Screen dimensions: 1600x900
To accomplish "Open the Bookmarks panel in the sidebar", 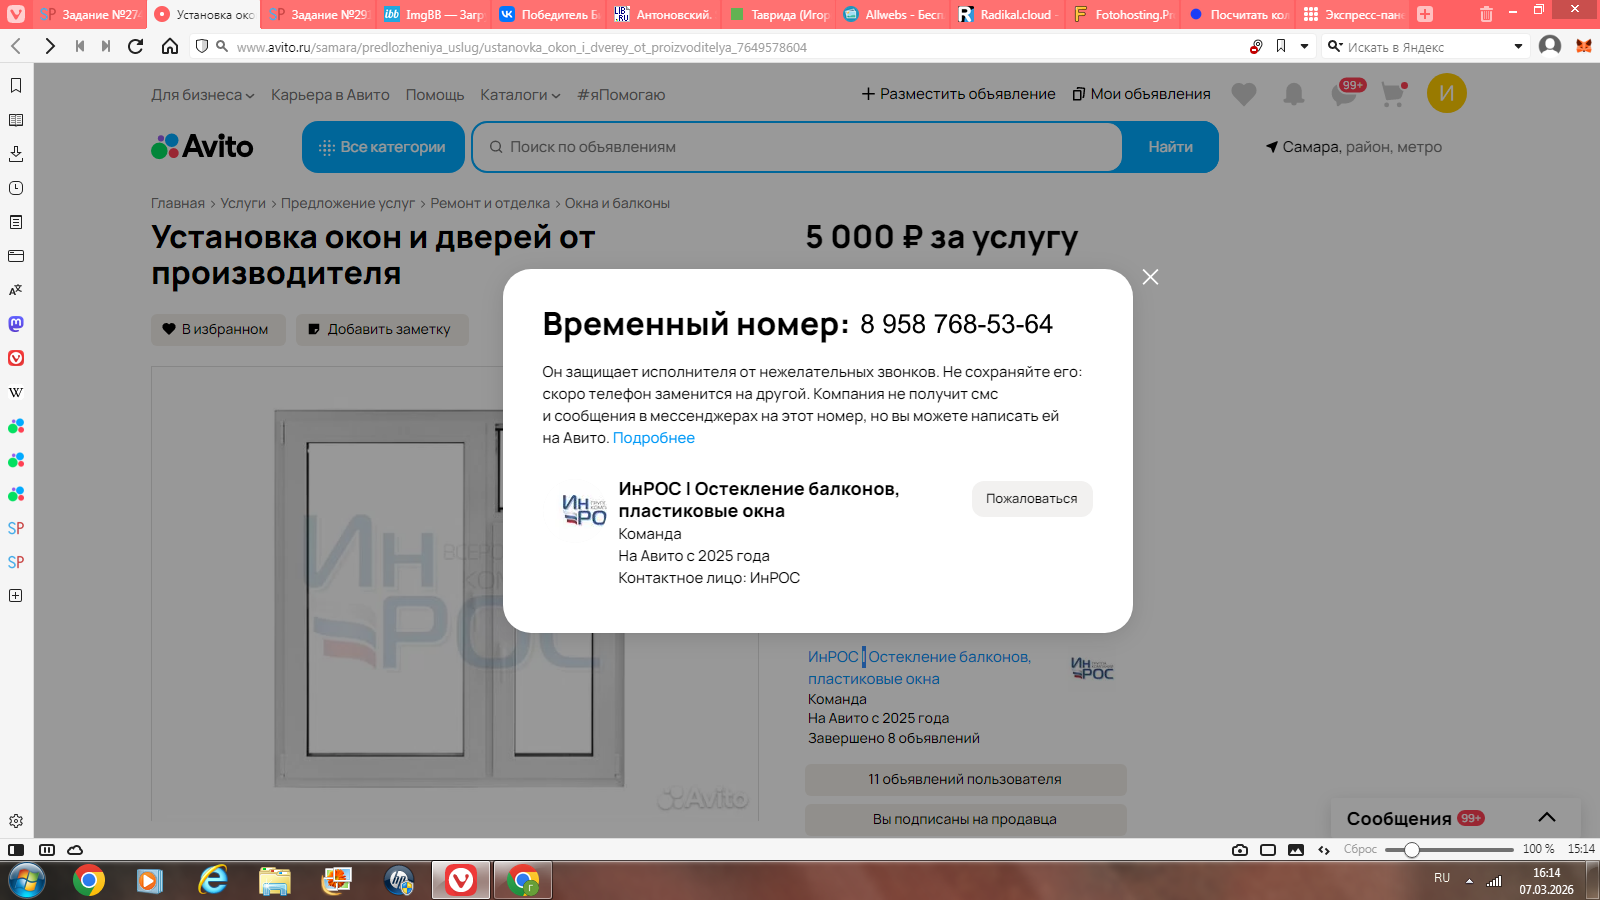I will pos(16,86).
